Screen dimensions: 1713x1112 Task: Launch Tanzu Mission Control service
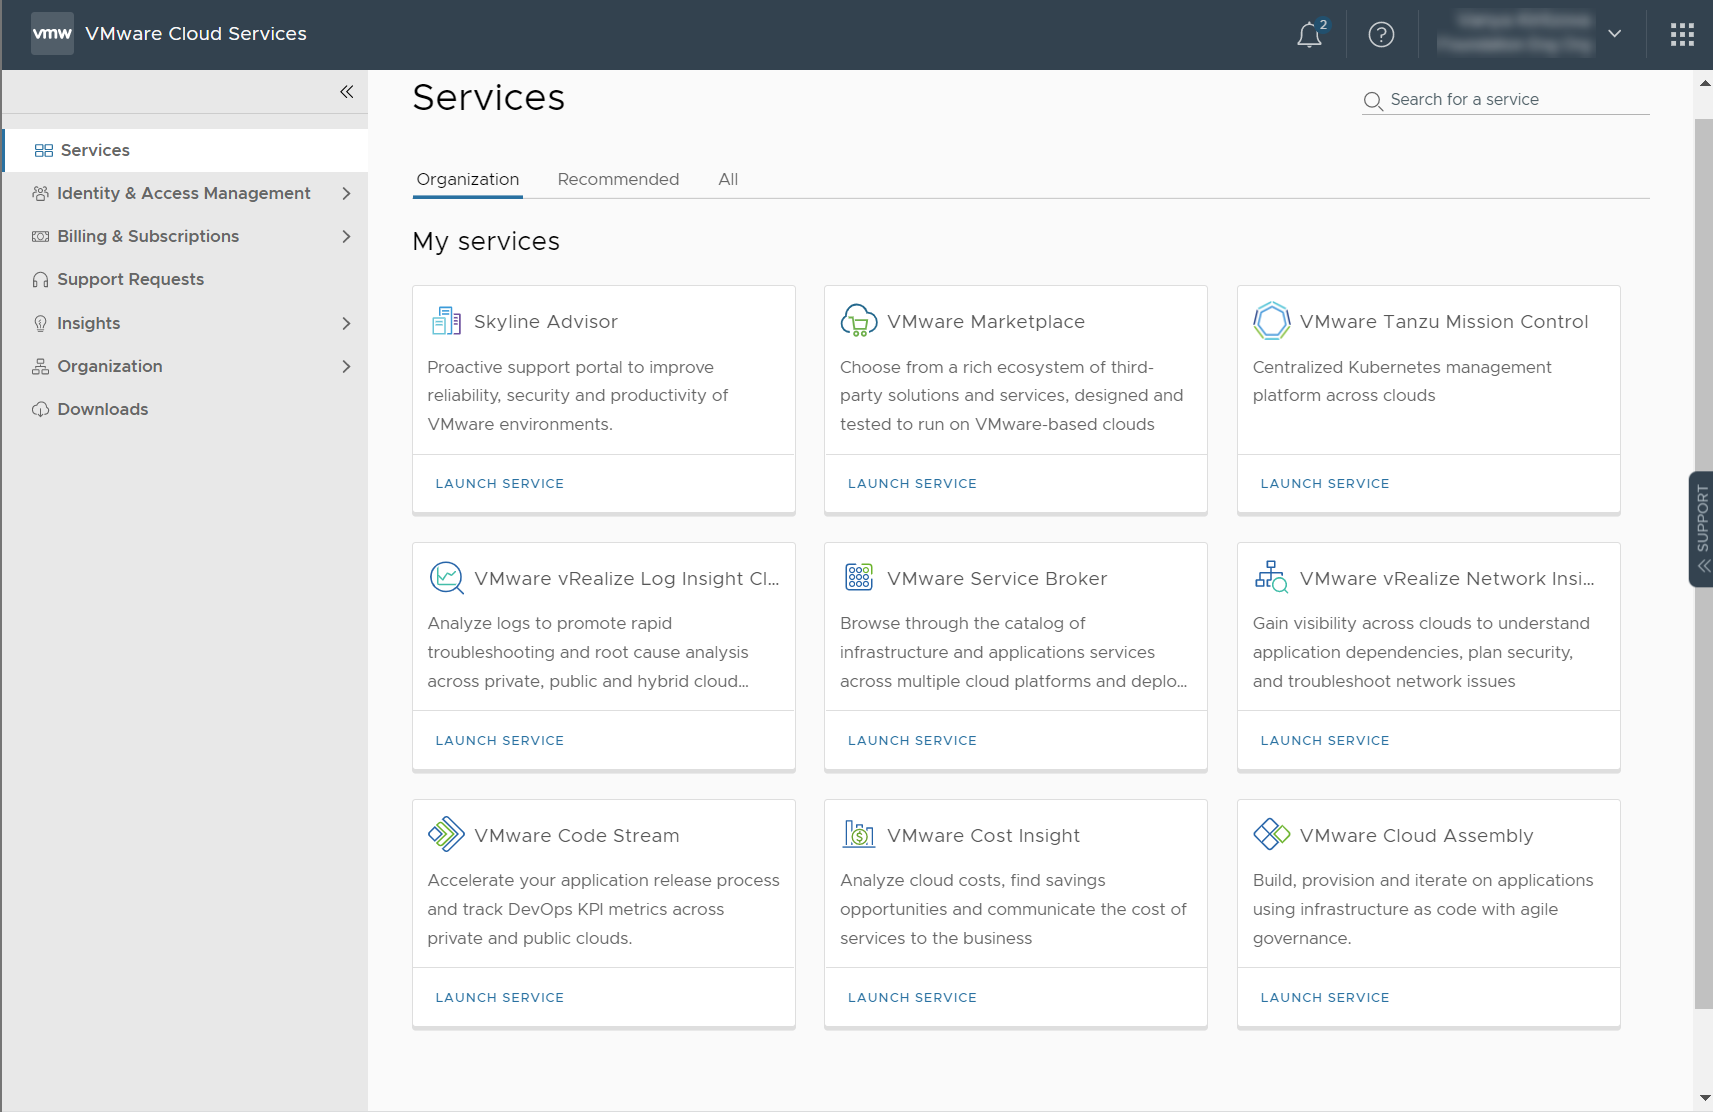1325,484
